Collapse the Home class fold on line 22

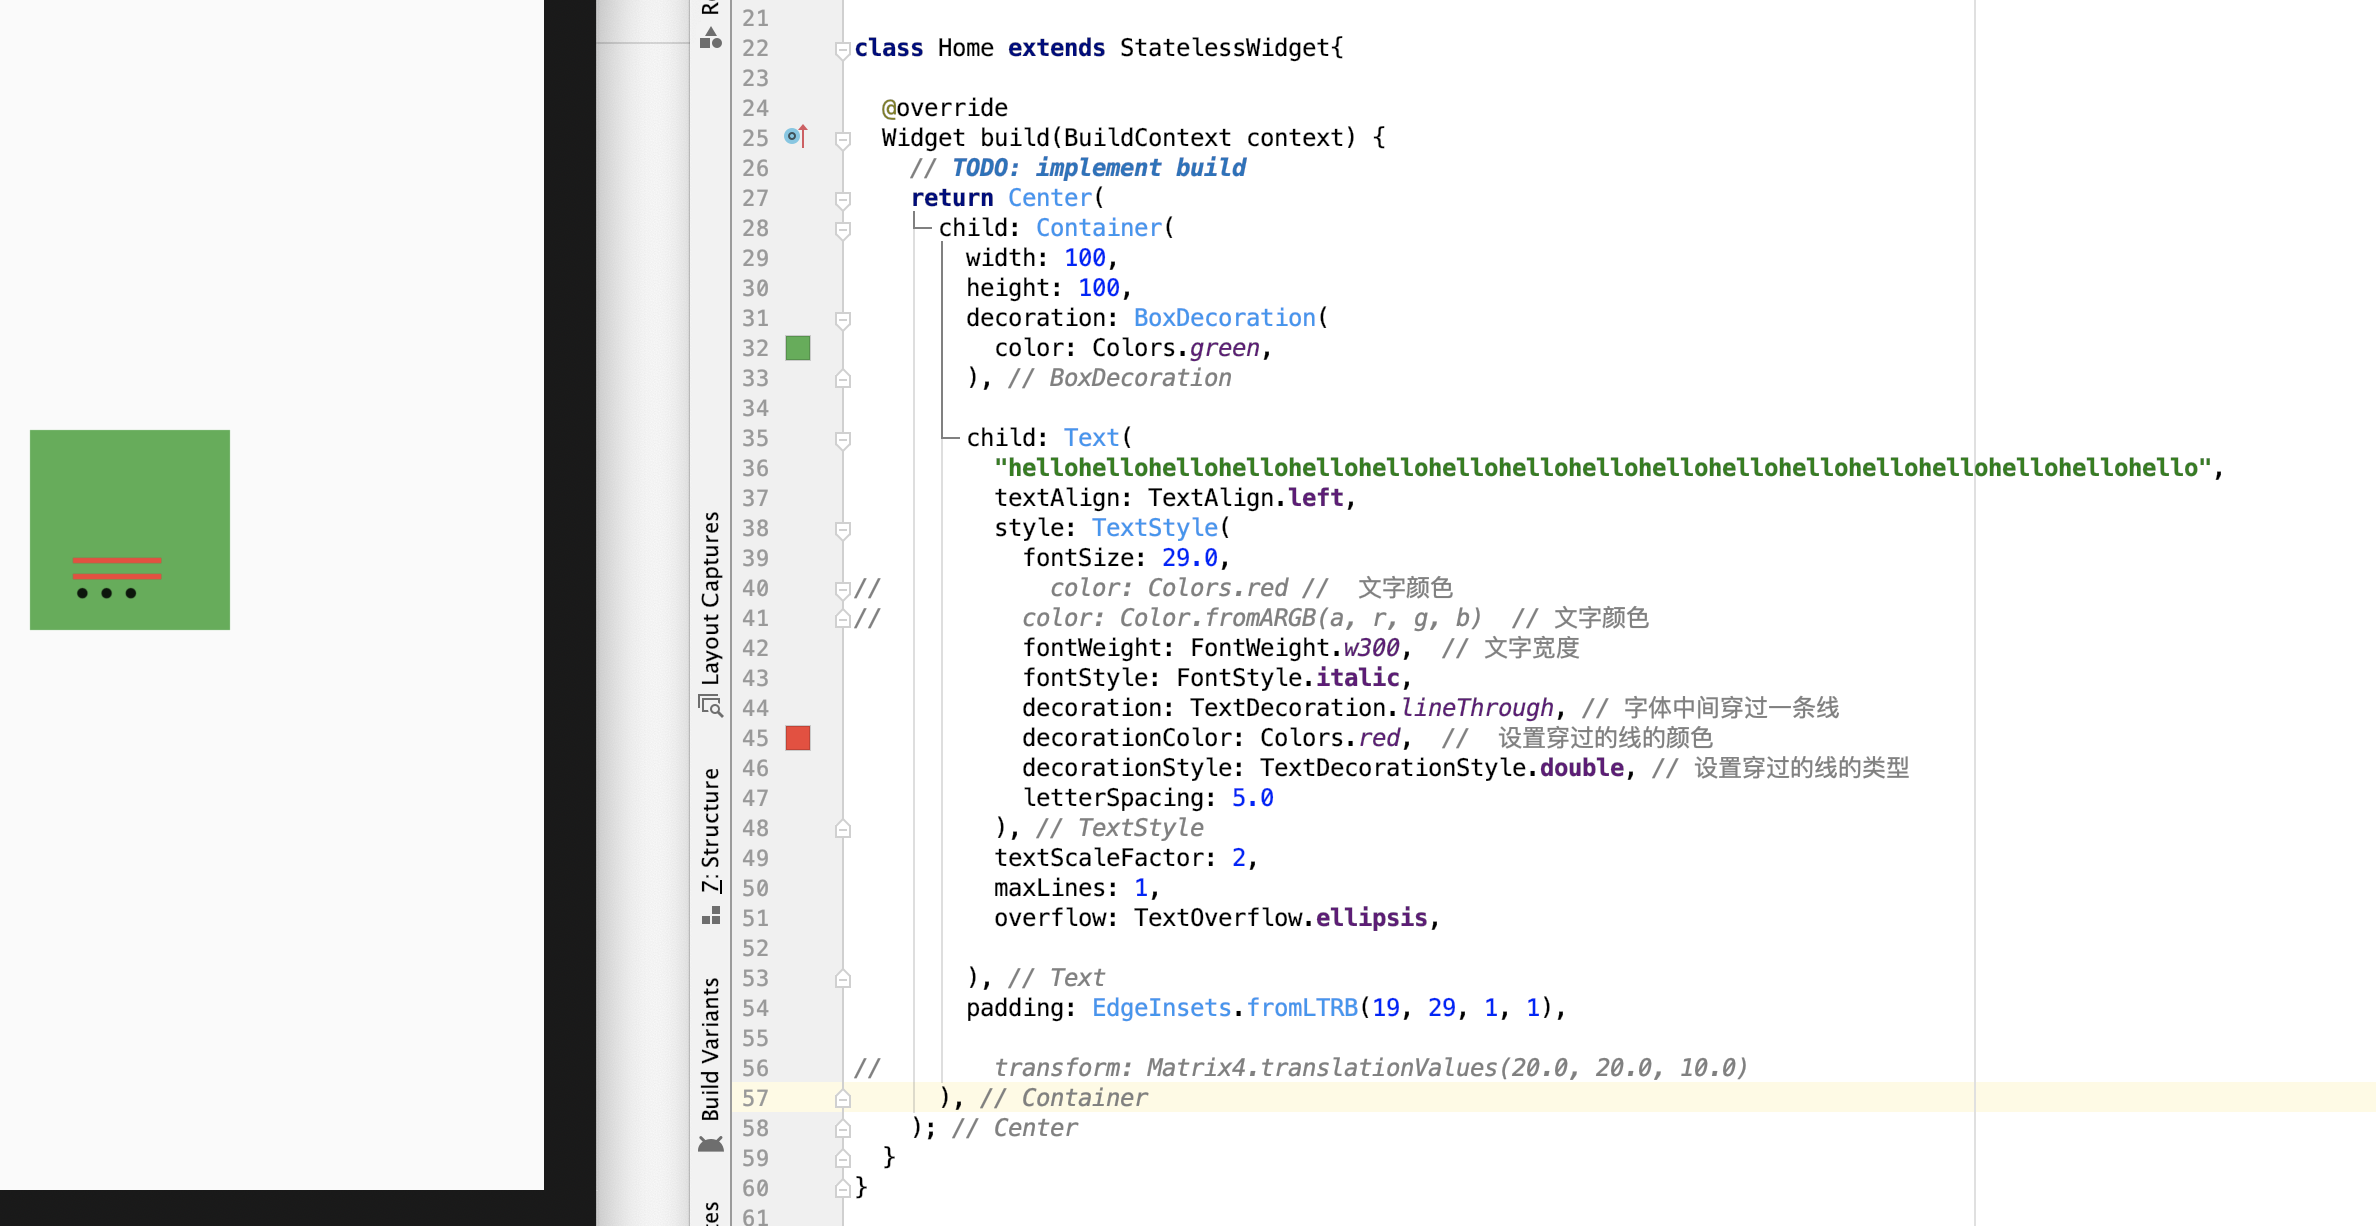coord(843,49)
